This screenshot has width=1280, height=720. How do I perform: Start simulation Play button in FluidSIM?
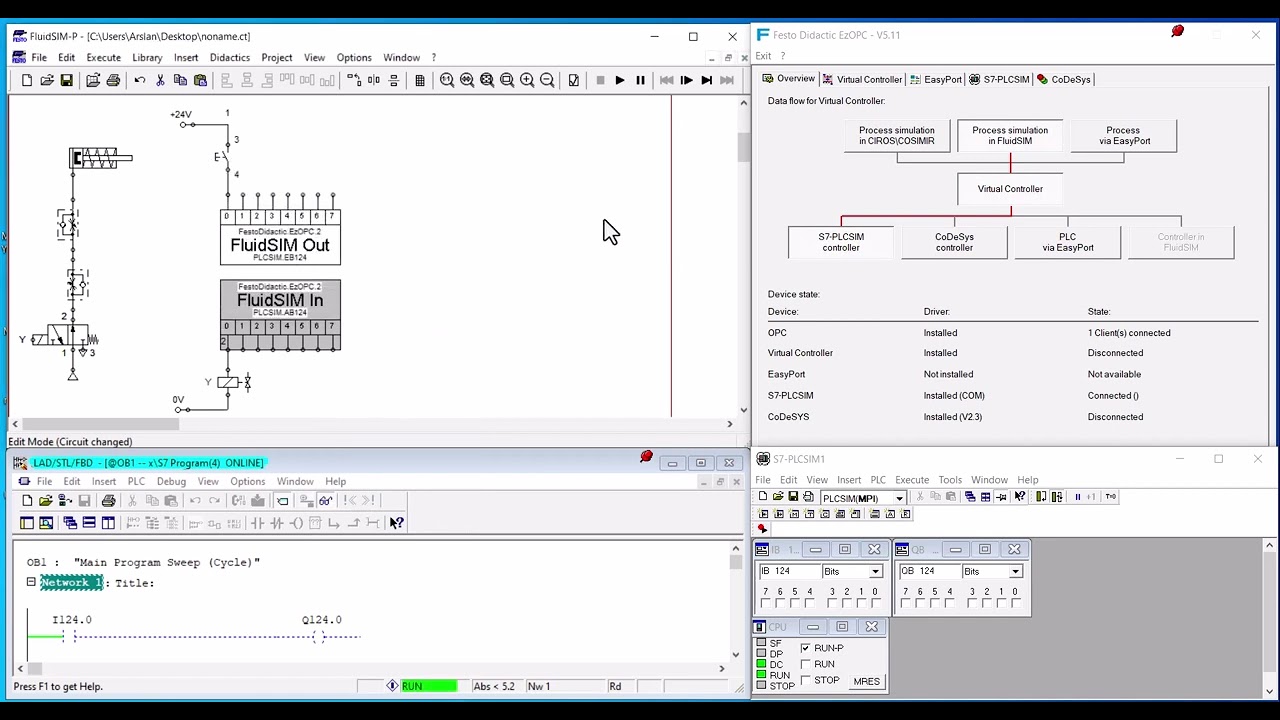620,80
